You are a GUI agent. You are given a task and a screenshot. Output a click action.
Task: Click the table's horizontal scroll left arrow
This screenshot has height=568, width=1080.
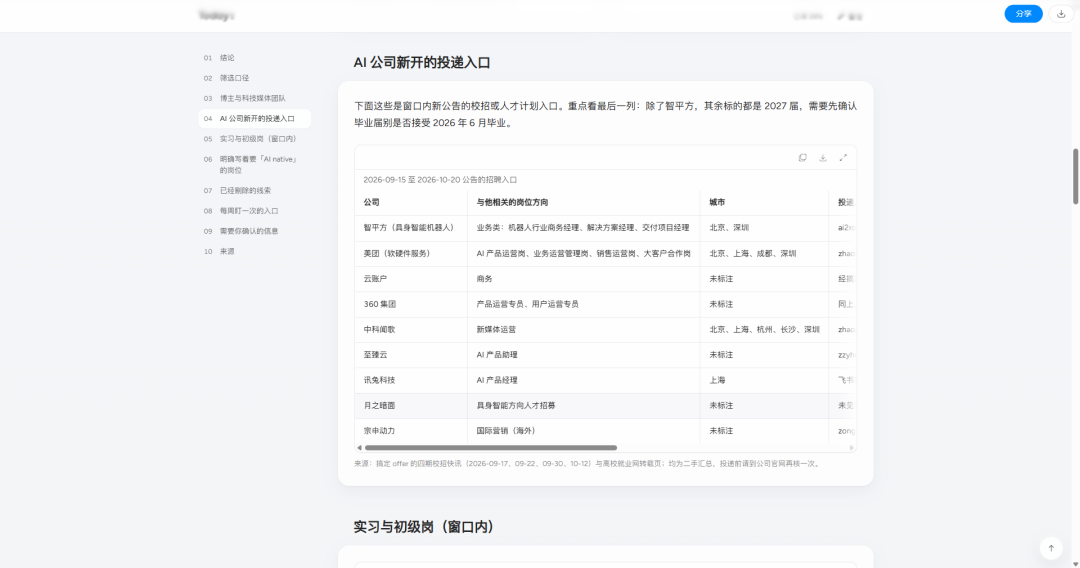point(359,448)
